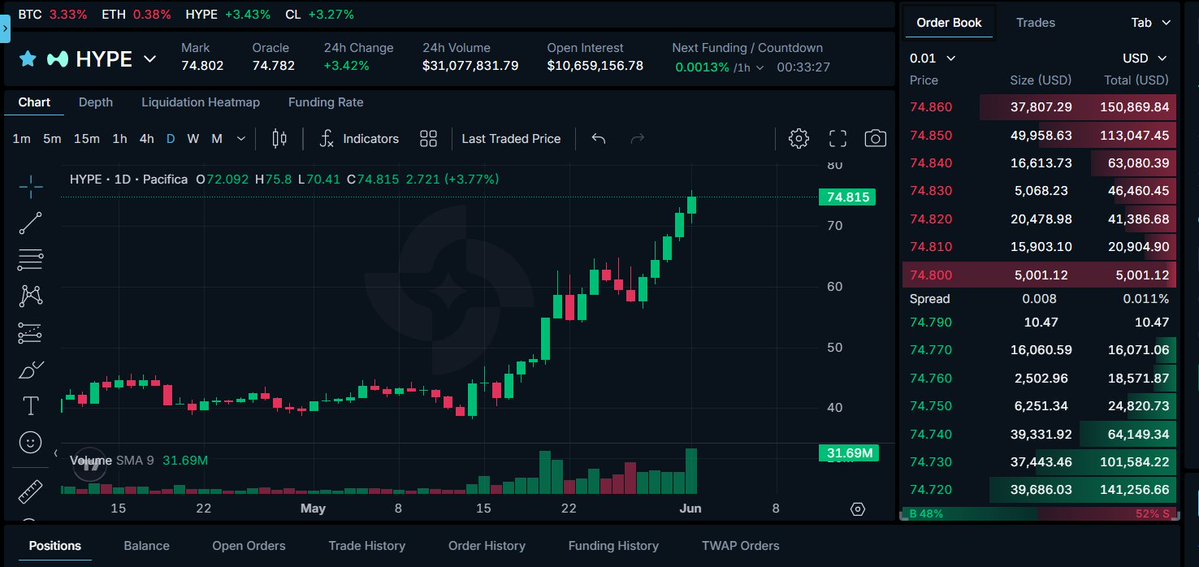Viewport: 1199px width, 567px height.
Task: Switch to the Depth tab
Action: 96,102
